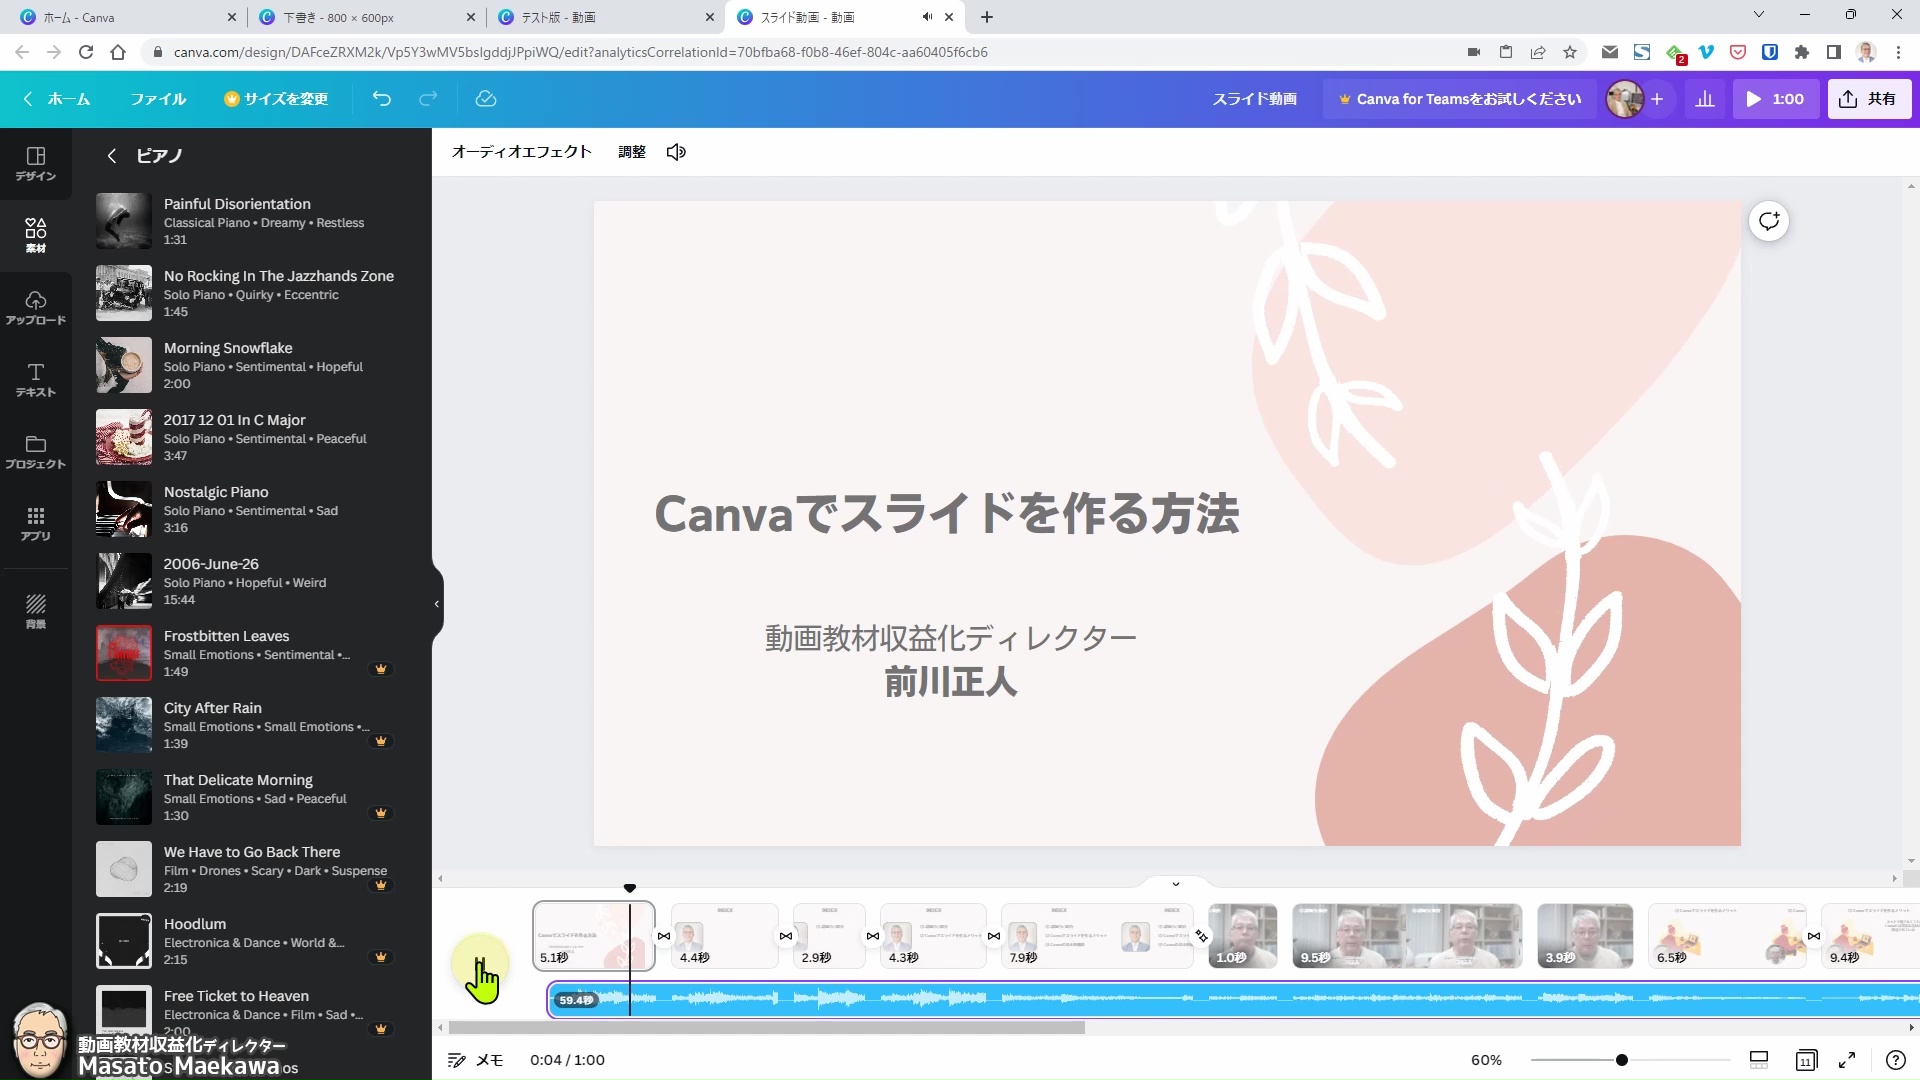Viewport: 1920px width, 1080px height.
Task: Click transition icon after the 5.1秒 clip
Action: click(664, 936)
